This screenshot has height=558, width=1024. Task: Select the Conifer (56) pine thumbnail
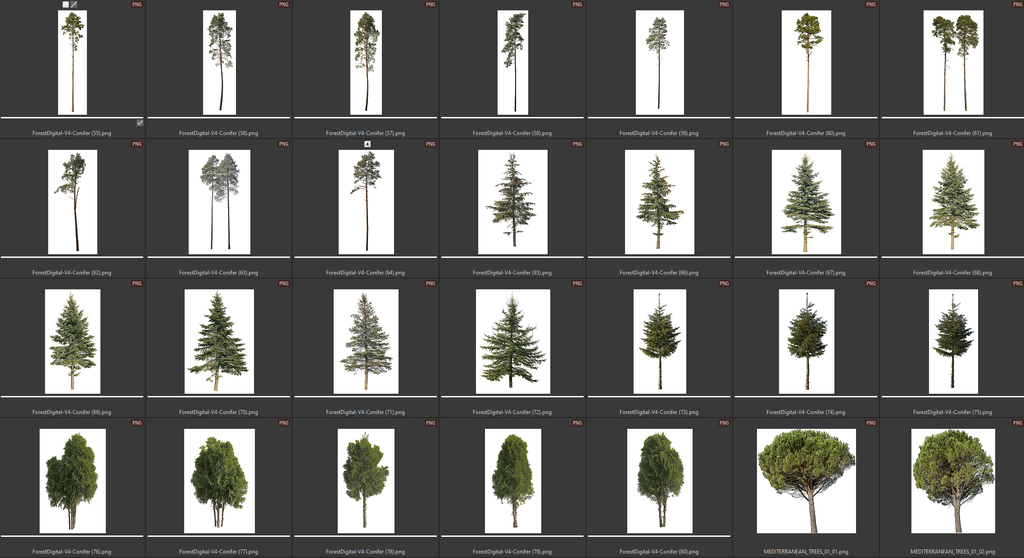click(x=219, y=62)
